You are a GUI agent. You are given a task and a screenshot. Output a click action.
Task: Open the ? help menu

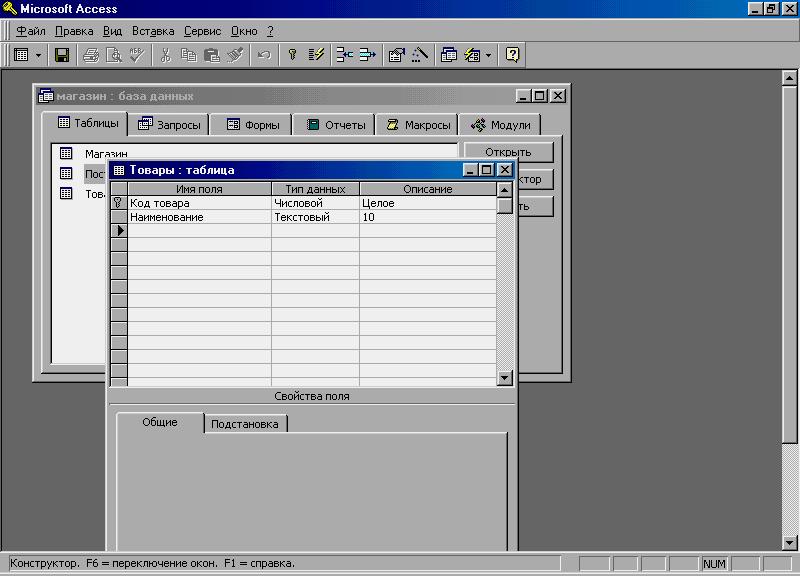click(270, 31)
